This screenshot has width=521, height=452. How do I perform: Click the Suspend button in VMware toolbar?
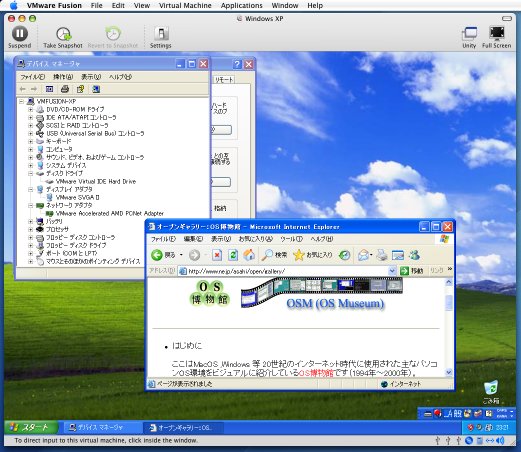click(x=19, y=37)
